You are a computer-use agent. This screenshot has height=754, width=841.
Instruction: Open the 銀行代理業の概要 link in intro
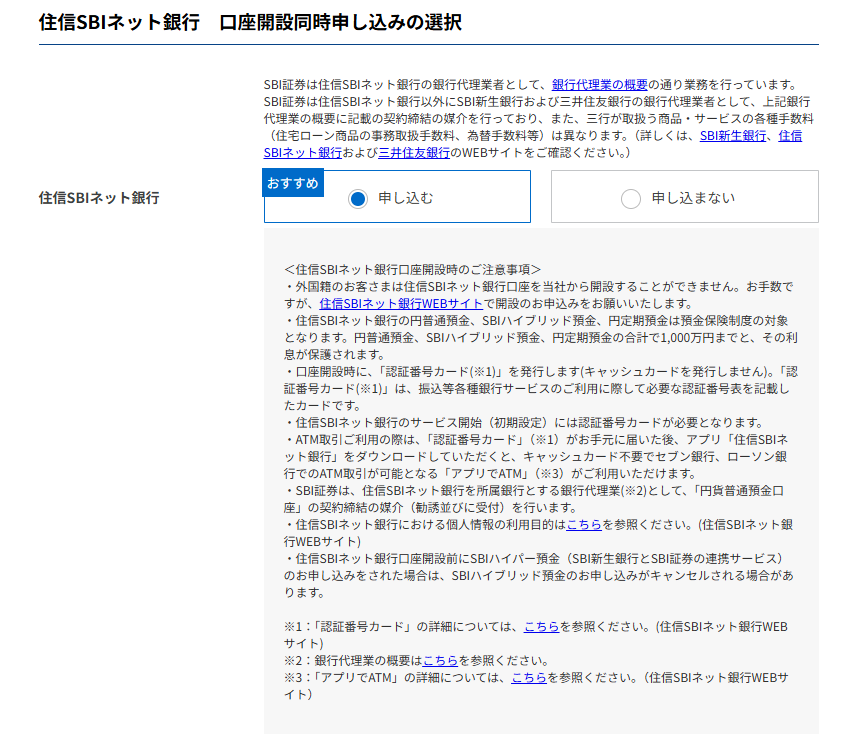tap(599, 85)
